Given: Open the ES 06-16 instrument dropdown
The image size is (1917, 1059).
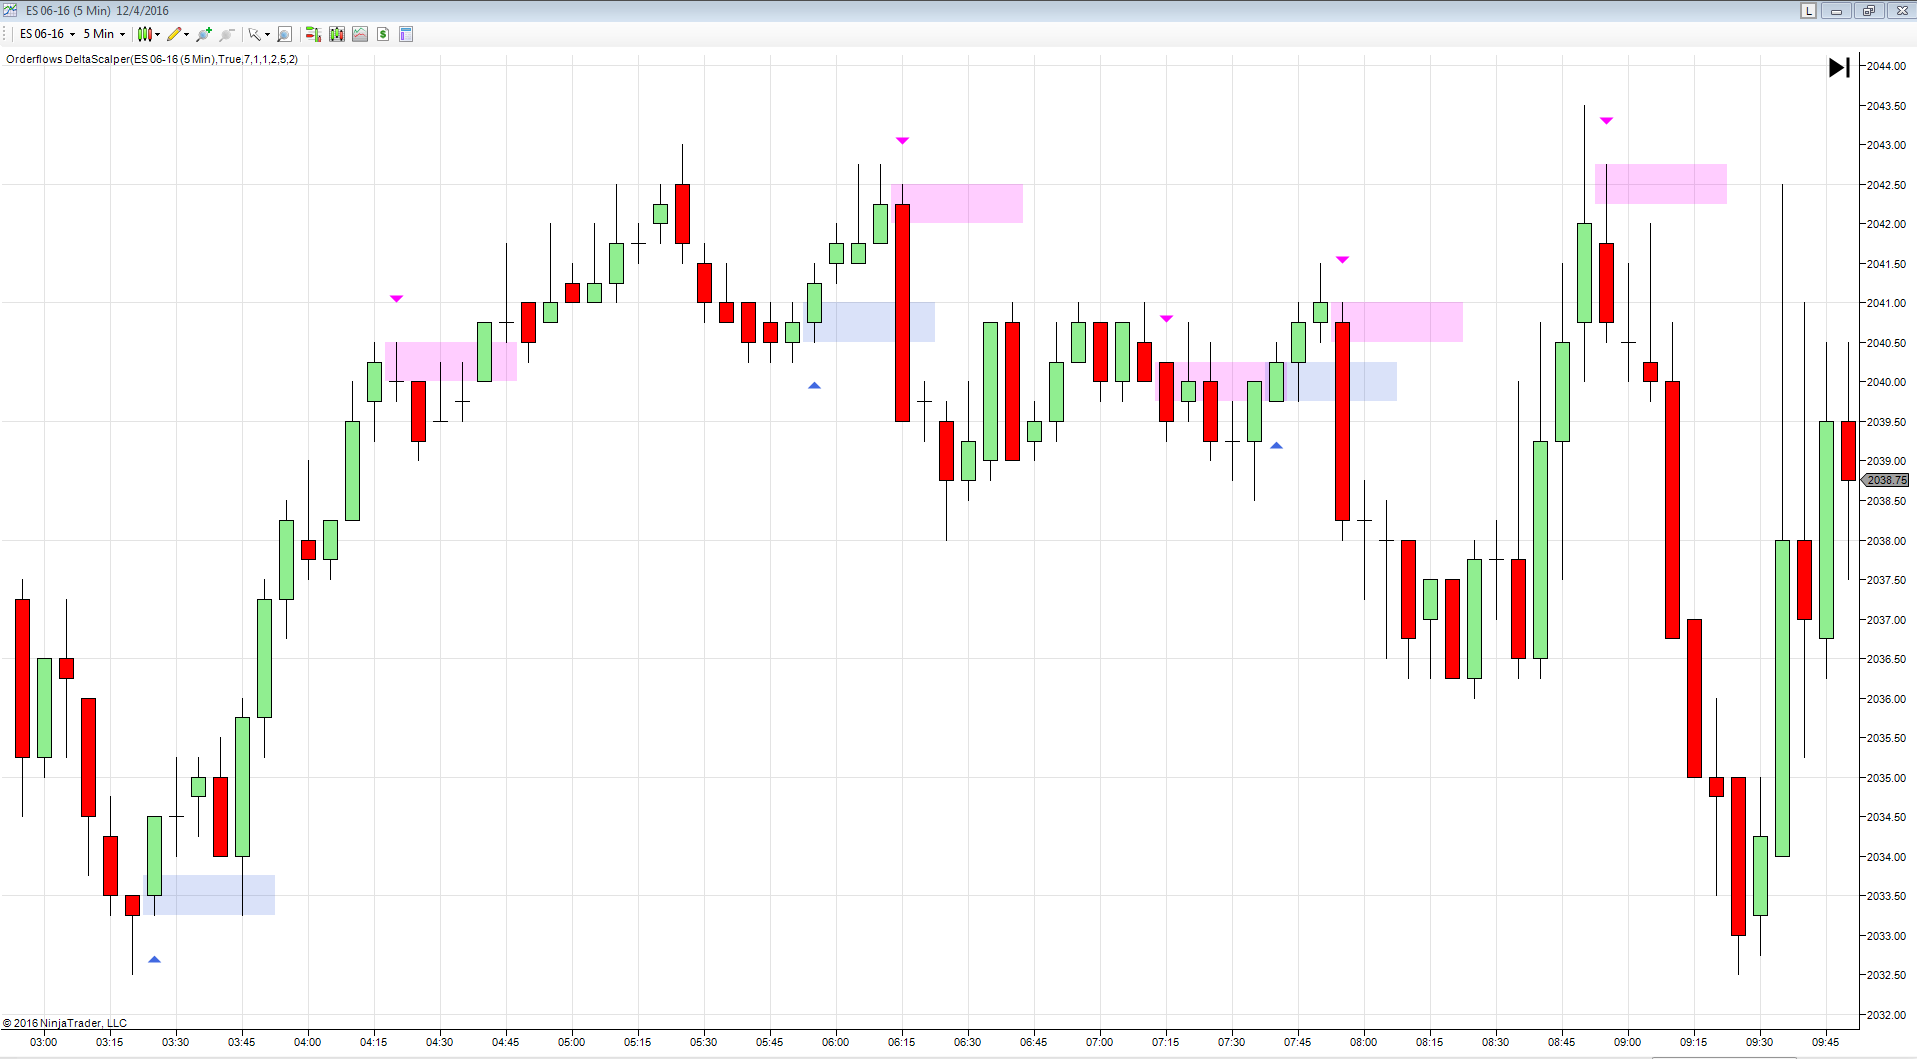Looking at the screenshot, I should tap(47, 34).
